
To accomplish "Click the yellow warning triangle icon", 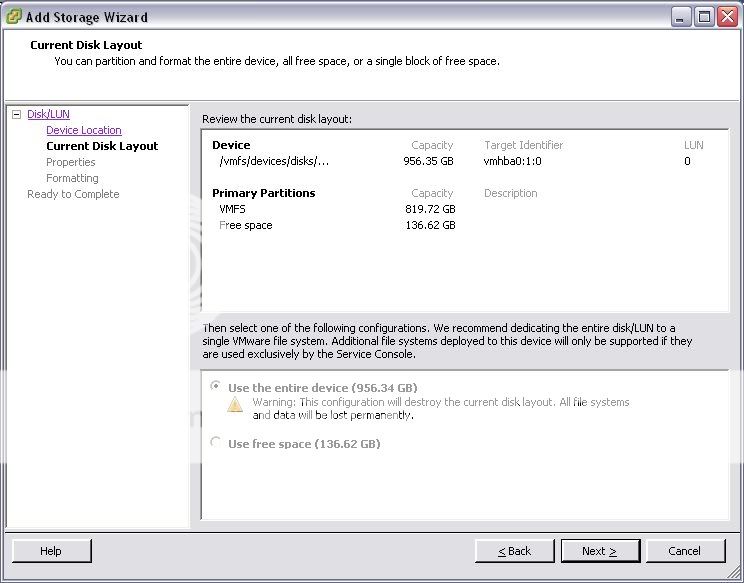I will 235,405.
